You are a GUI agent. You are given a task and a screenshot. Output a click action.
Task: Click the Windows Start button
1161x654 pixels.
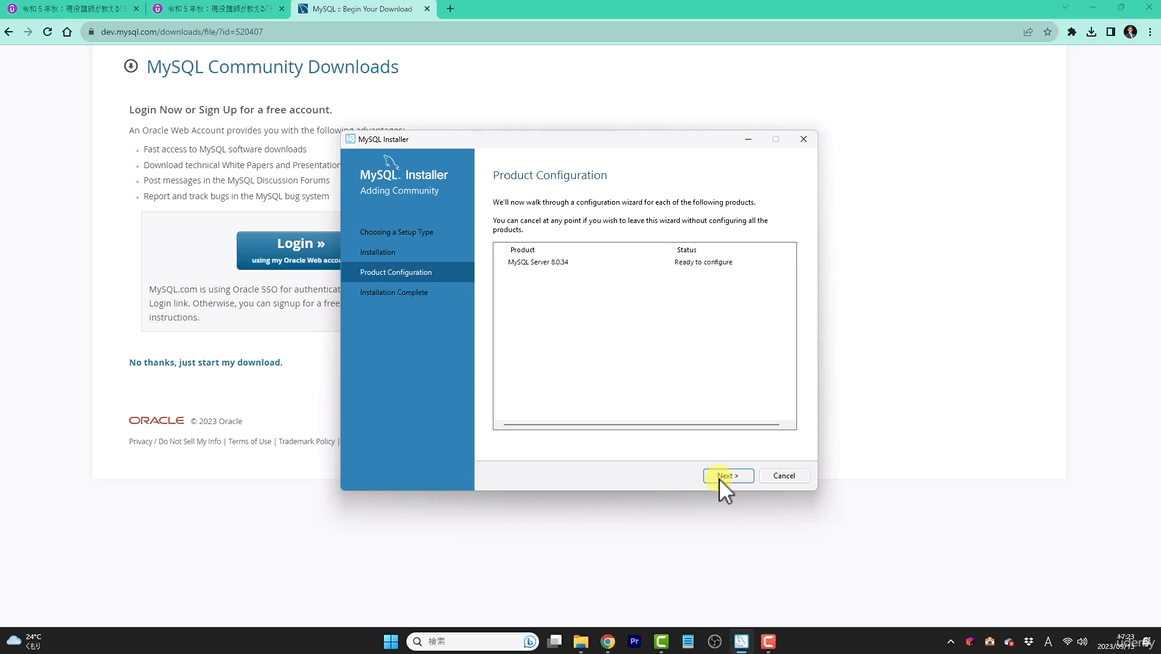[x=391, y=641]
